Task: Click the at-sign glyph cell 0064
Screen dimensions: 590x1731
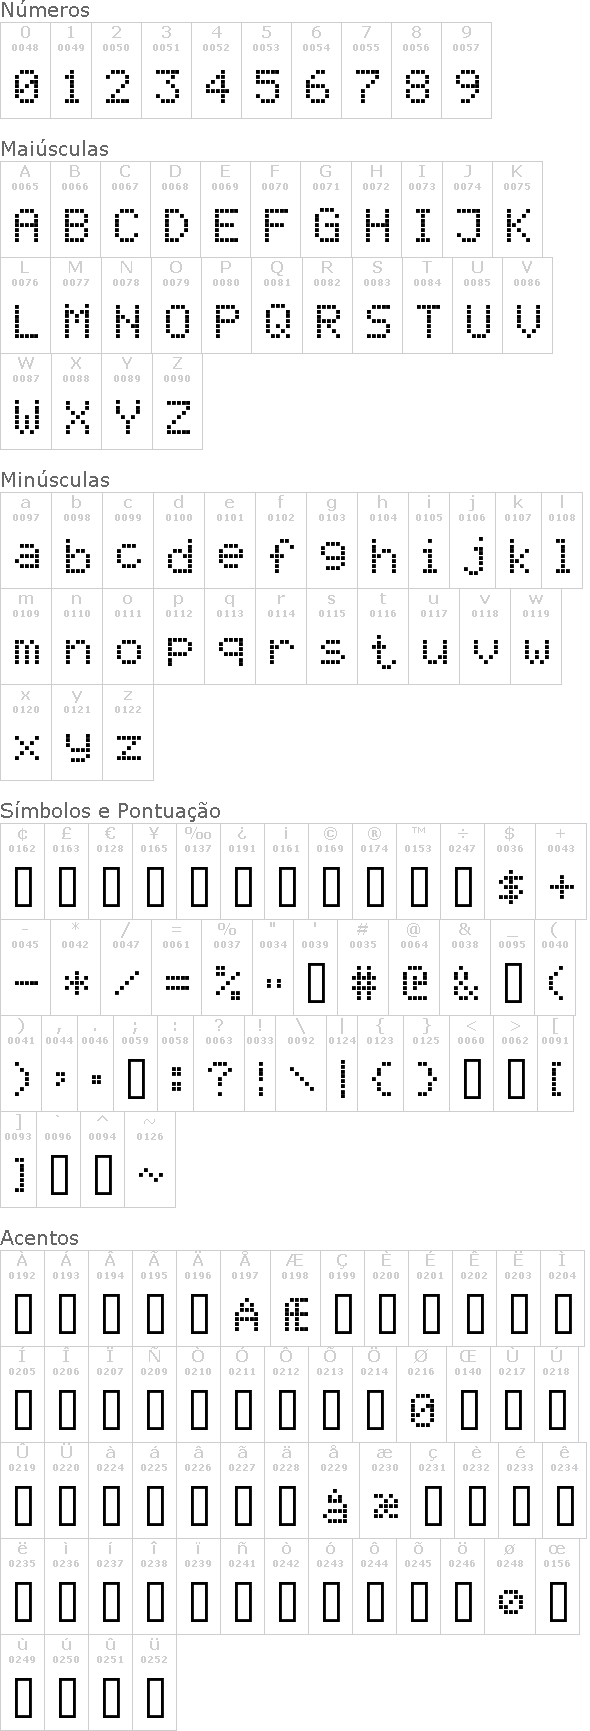Action: (414, 968)
